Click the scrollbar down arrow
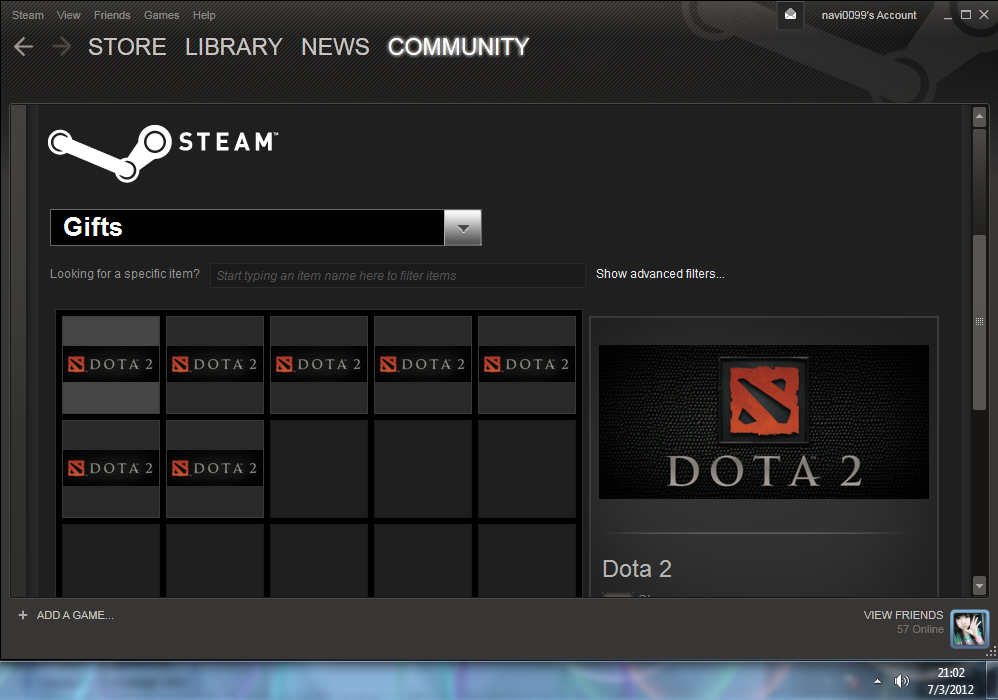 (980, 585)
